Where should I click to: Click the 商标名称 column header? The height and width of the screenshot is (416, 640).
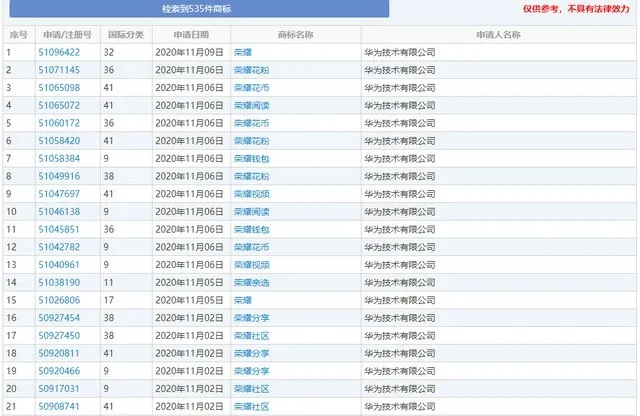coord(294,35)
